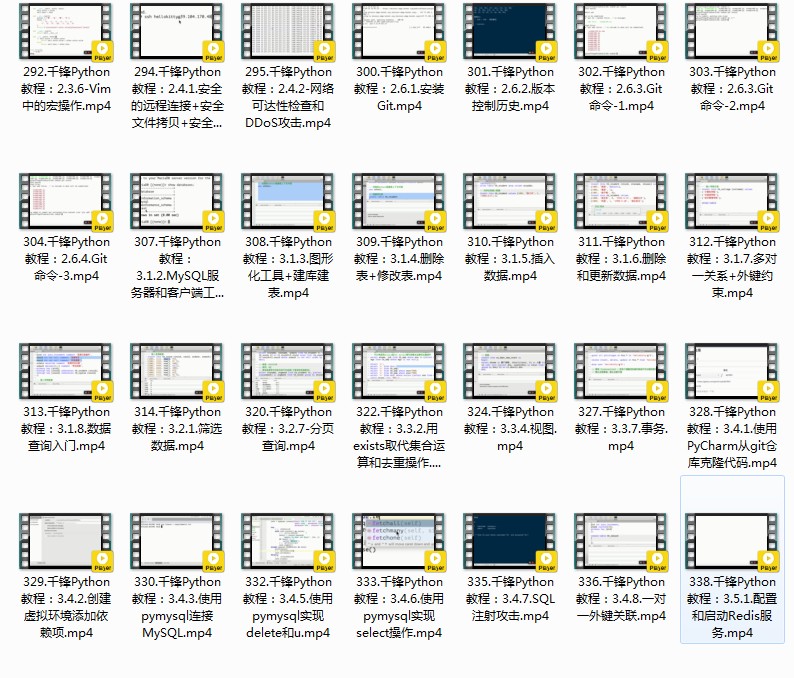The height and width of the screenshot is (678, 794).
Task: Select video icon for 309 删除表+修改表.mp4
Action: pyautogui.click(x=399, y=202)
